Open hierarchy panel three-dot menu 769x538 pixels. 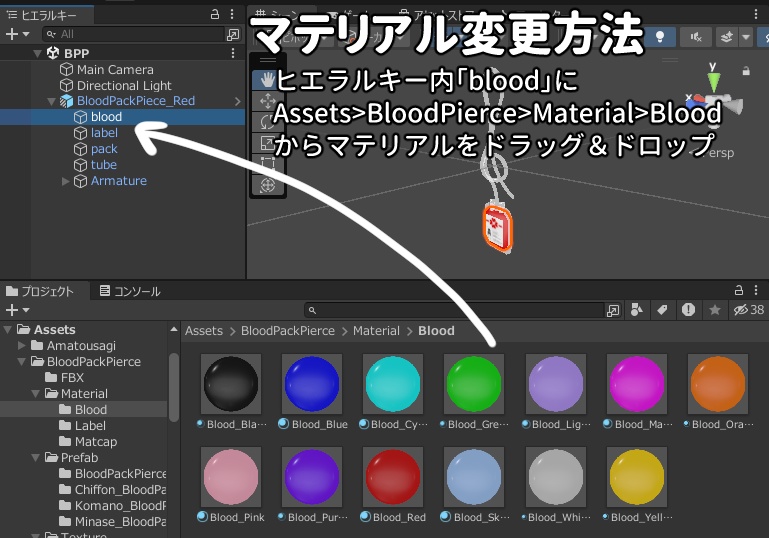coord(232,14)
